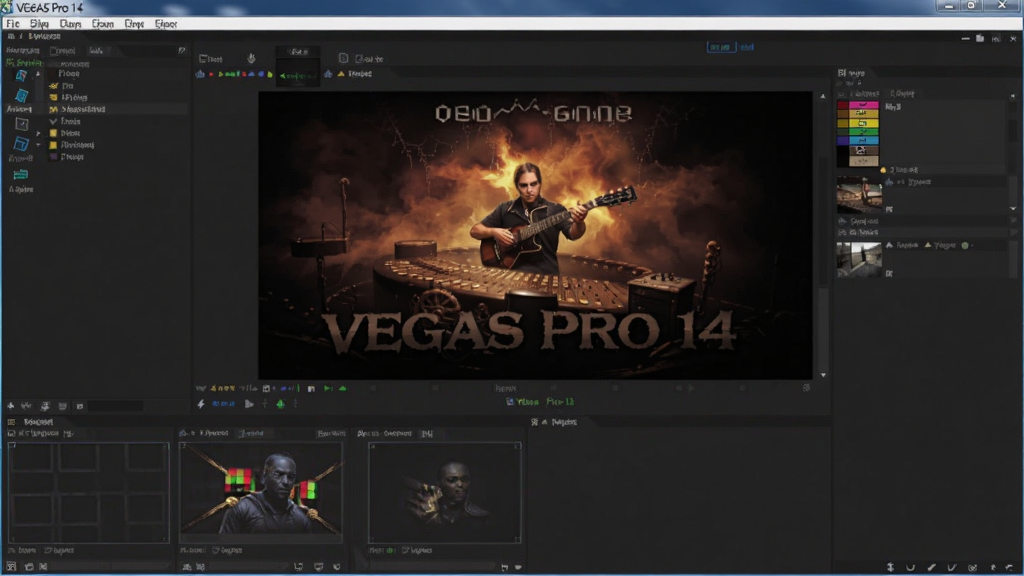The height and width of the screenshot is (576, 1024).
Task: Expand the top tree node arrow beside sidebar icons
Action: pos(38,74)
